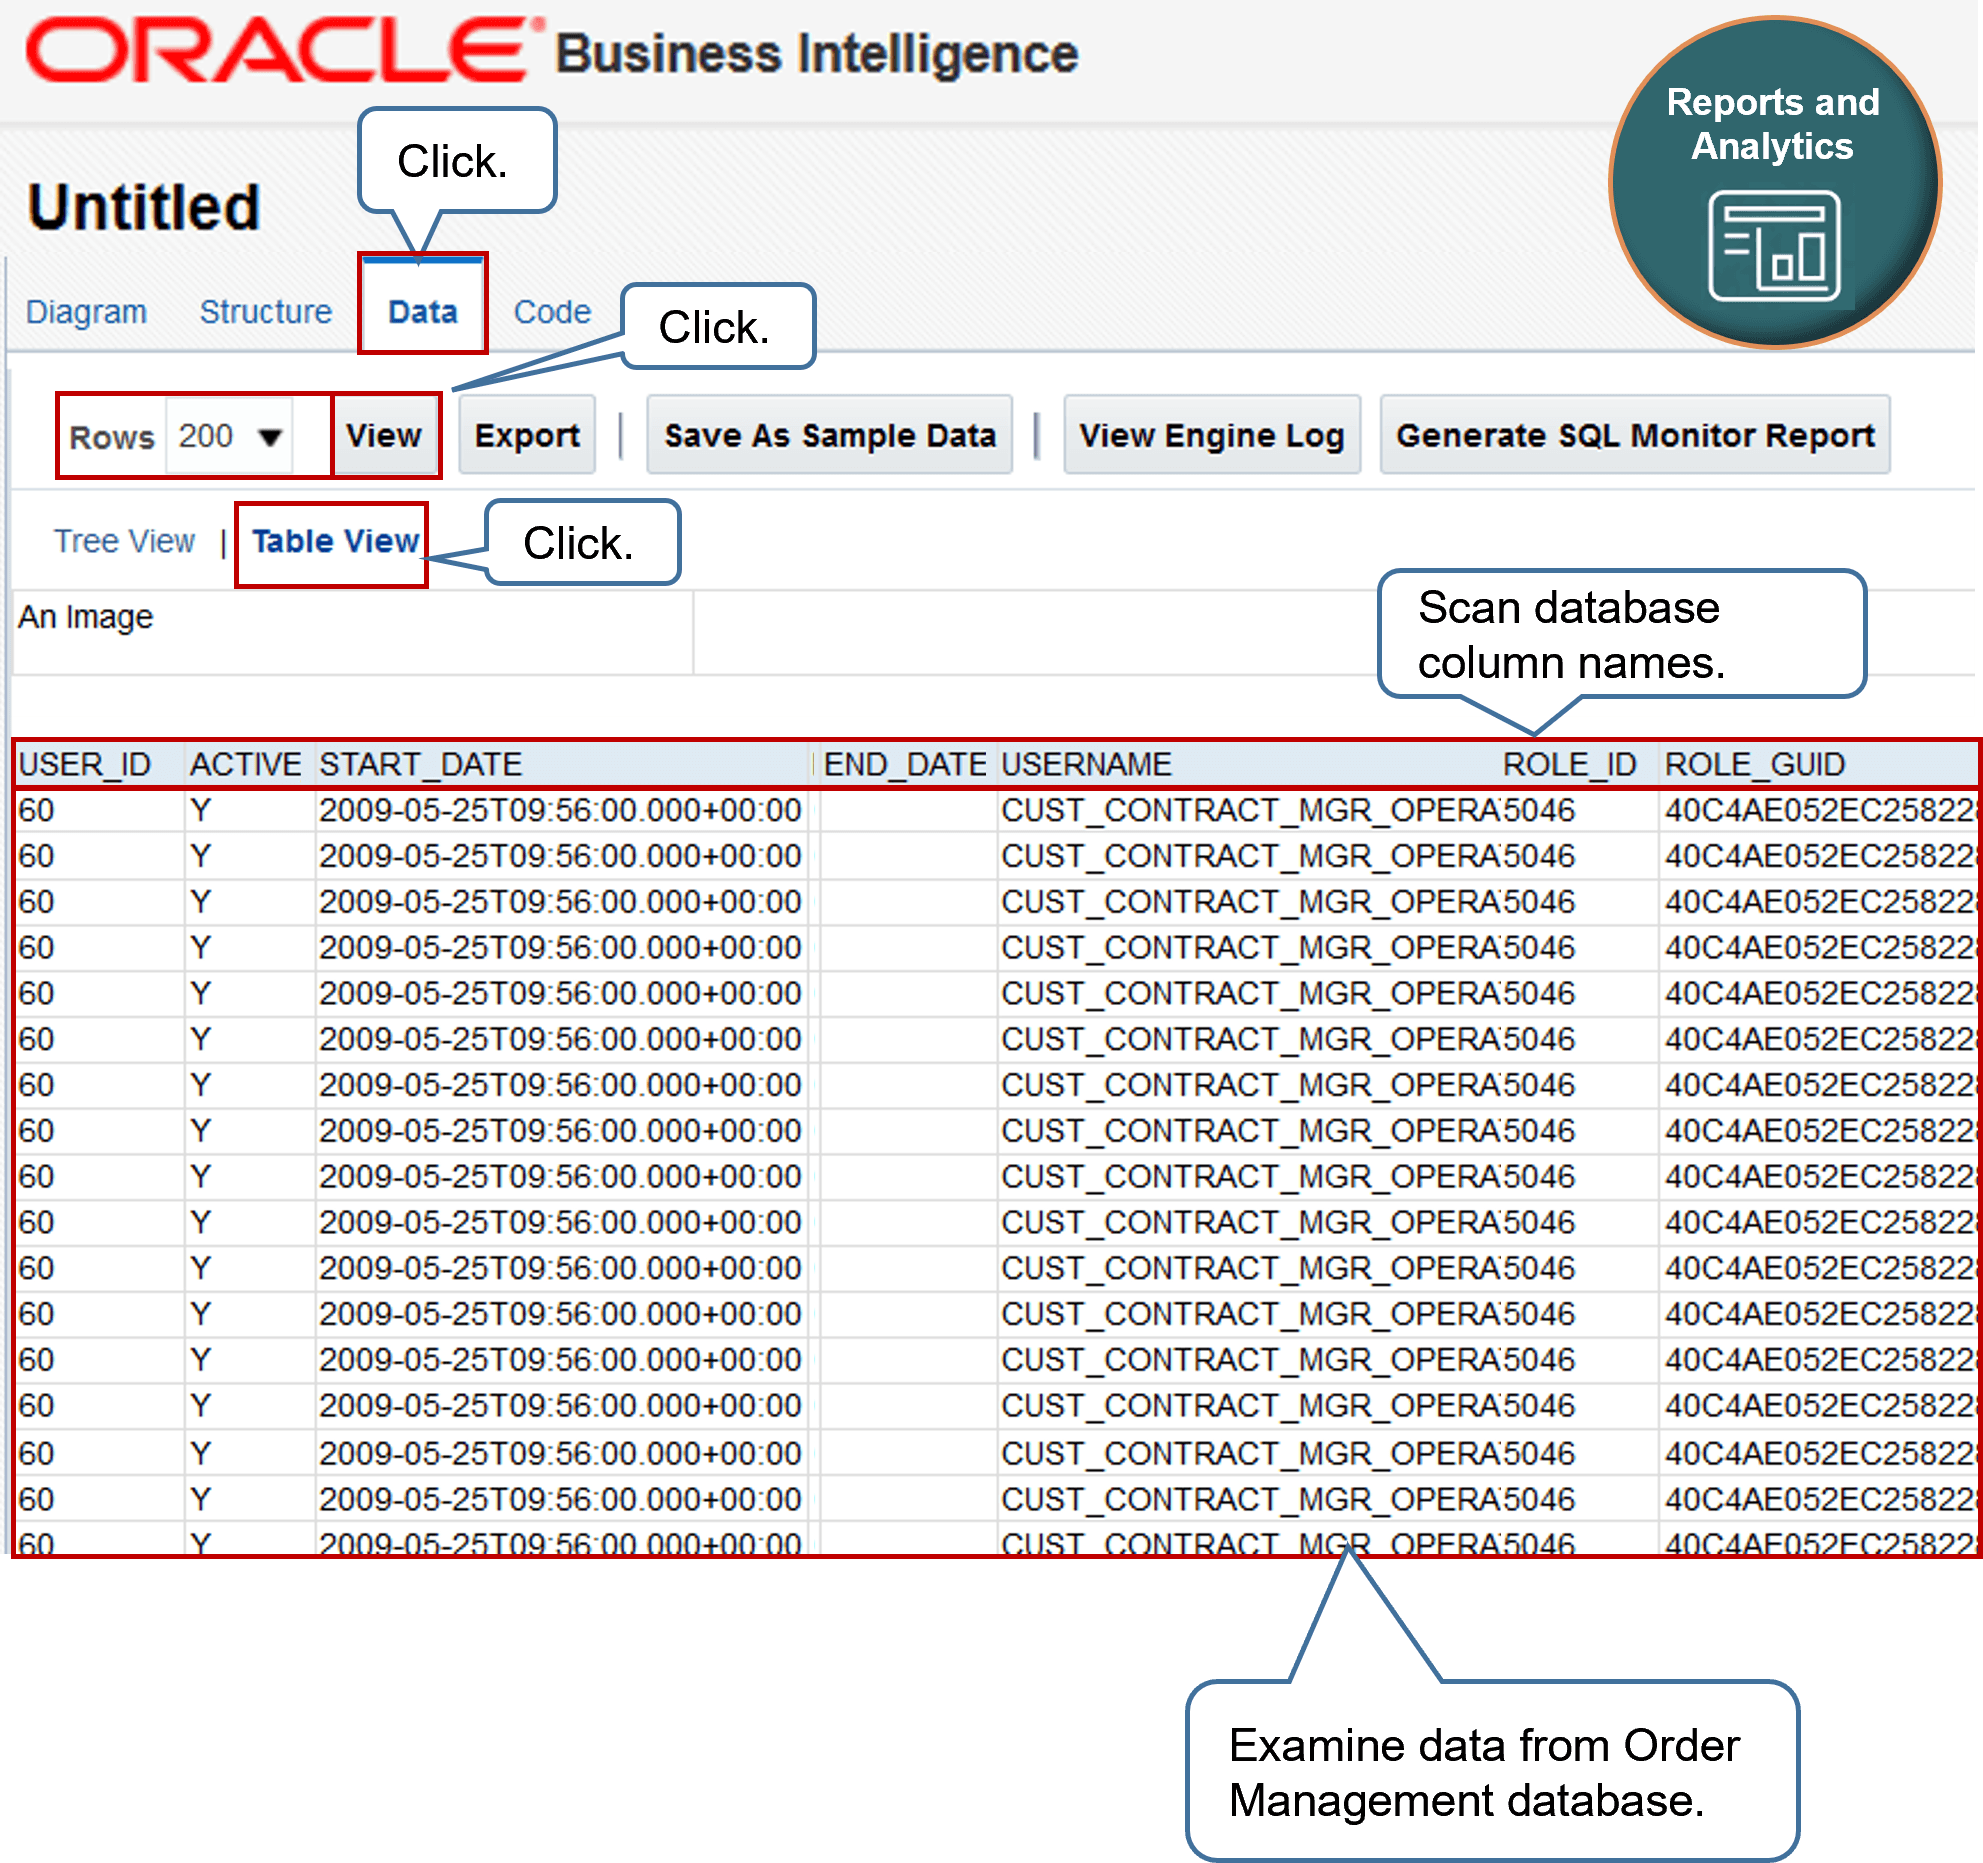This screenshot has height=1863, width=1983.
Task: Switch to Tree View
Action: [x=124, y=541]
